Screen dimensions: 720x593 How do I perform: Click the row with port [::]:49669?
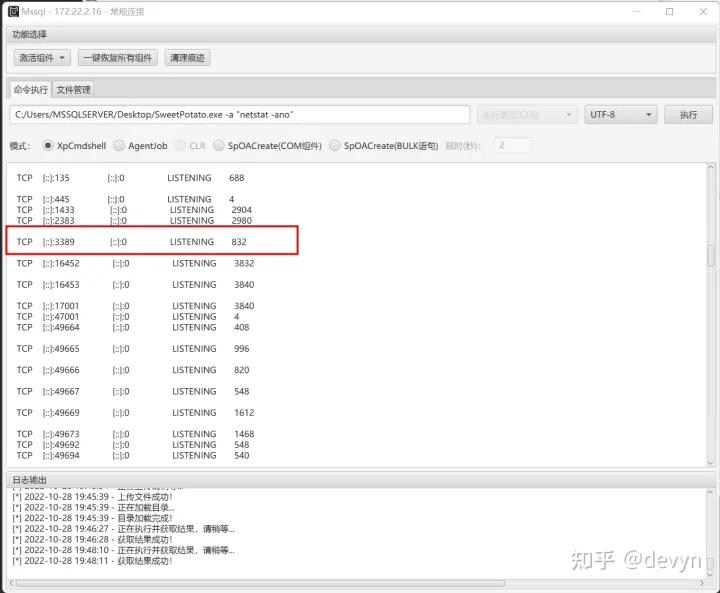pos(135,413)
